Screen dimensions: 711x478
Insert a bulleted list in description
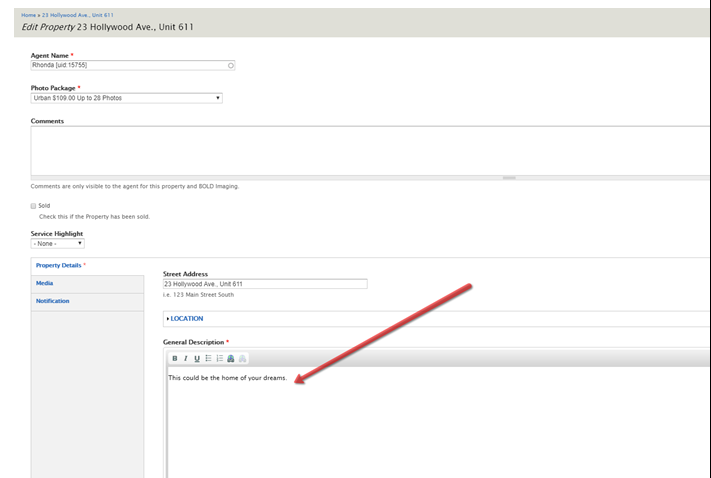point(208,358)
